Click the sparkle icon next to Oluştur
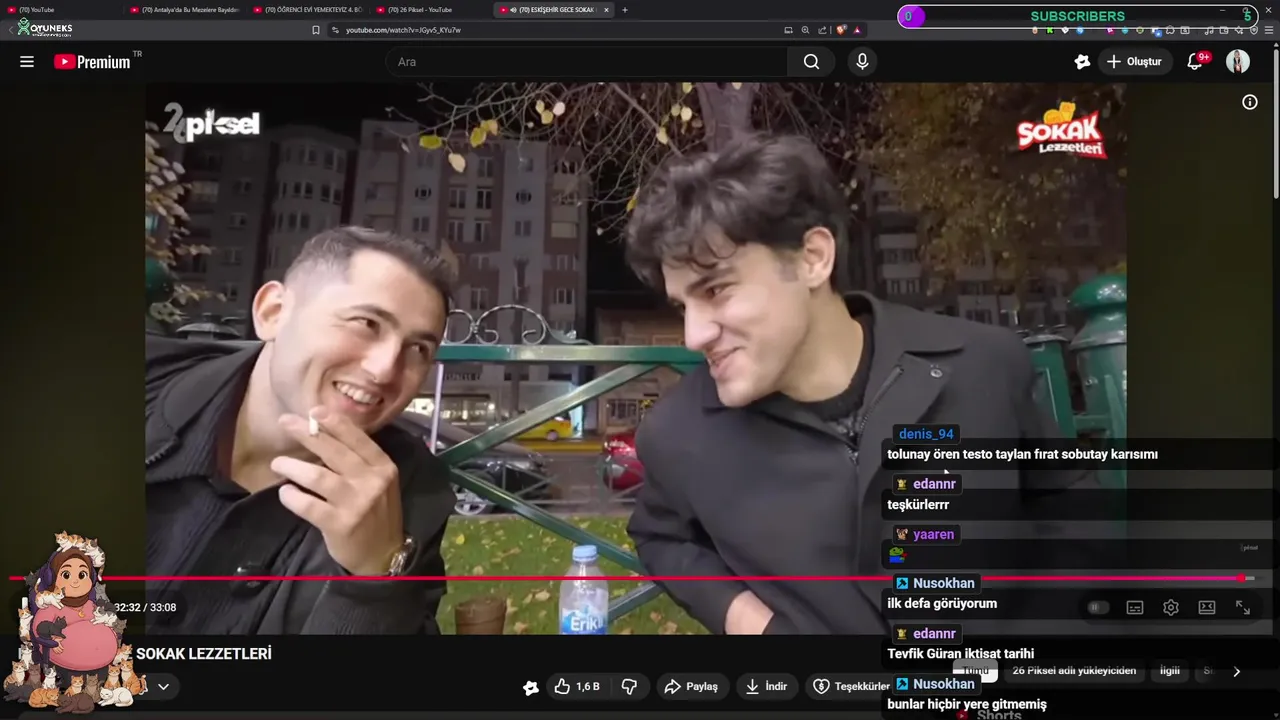Screen dimensions: 1280x720 pos(1082,62)
